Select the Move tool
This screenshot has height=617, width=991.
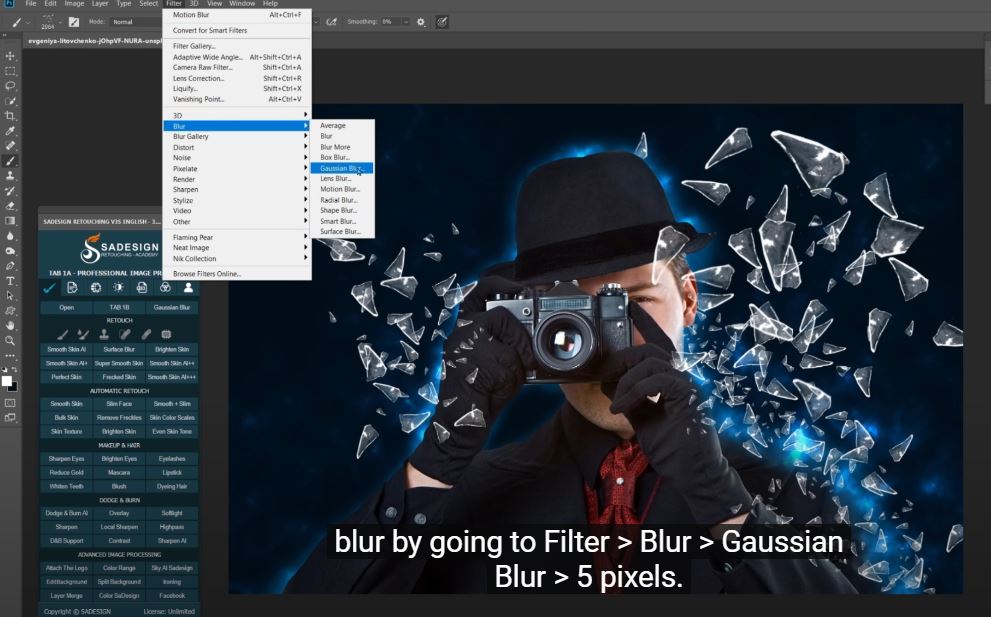[x=11, y=56]
